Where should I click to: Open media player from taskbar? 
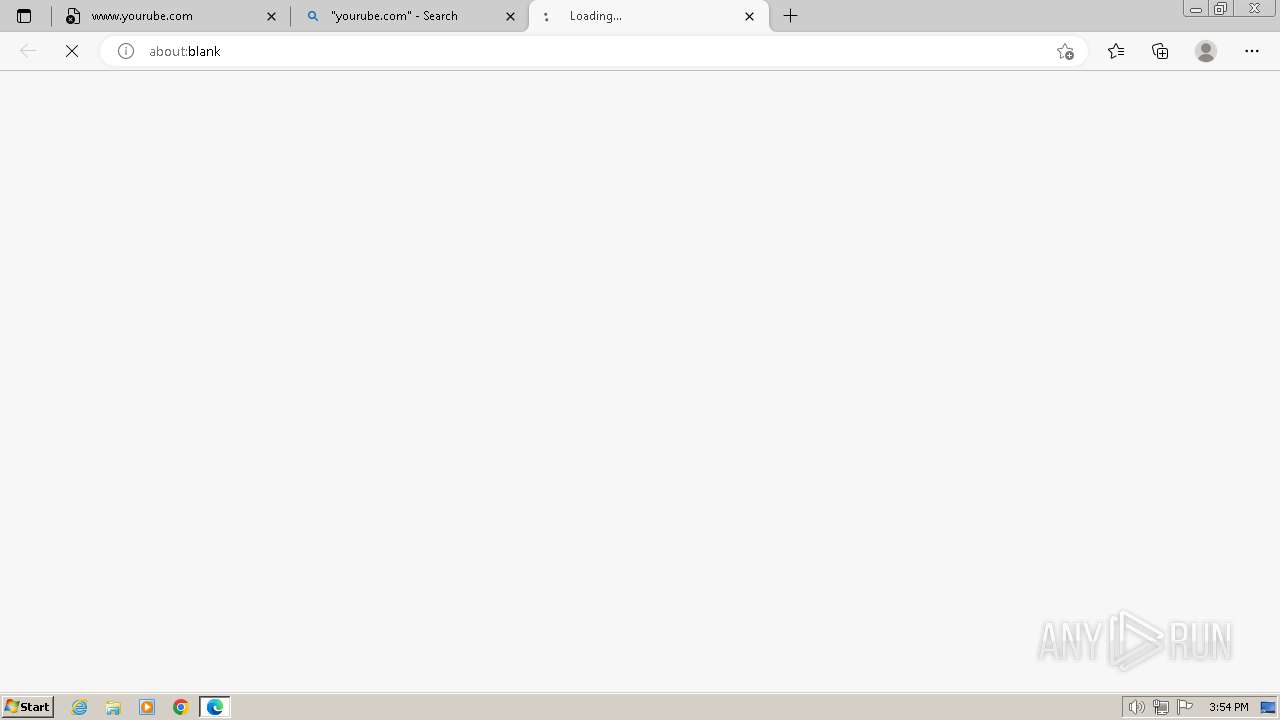pyautogui.click(x=147, y=707)
